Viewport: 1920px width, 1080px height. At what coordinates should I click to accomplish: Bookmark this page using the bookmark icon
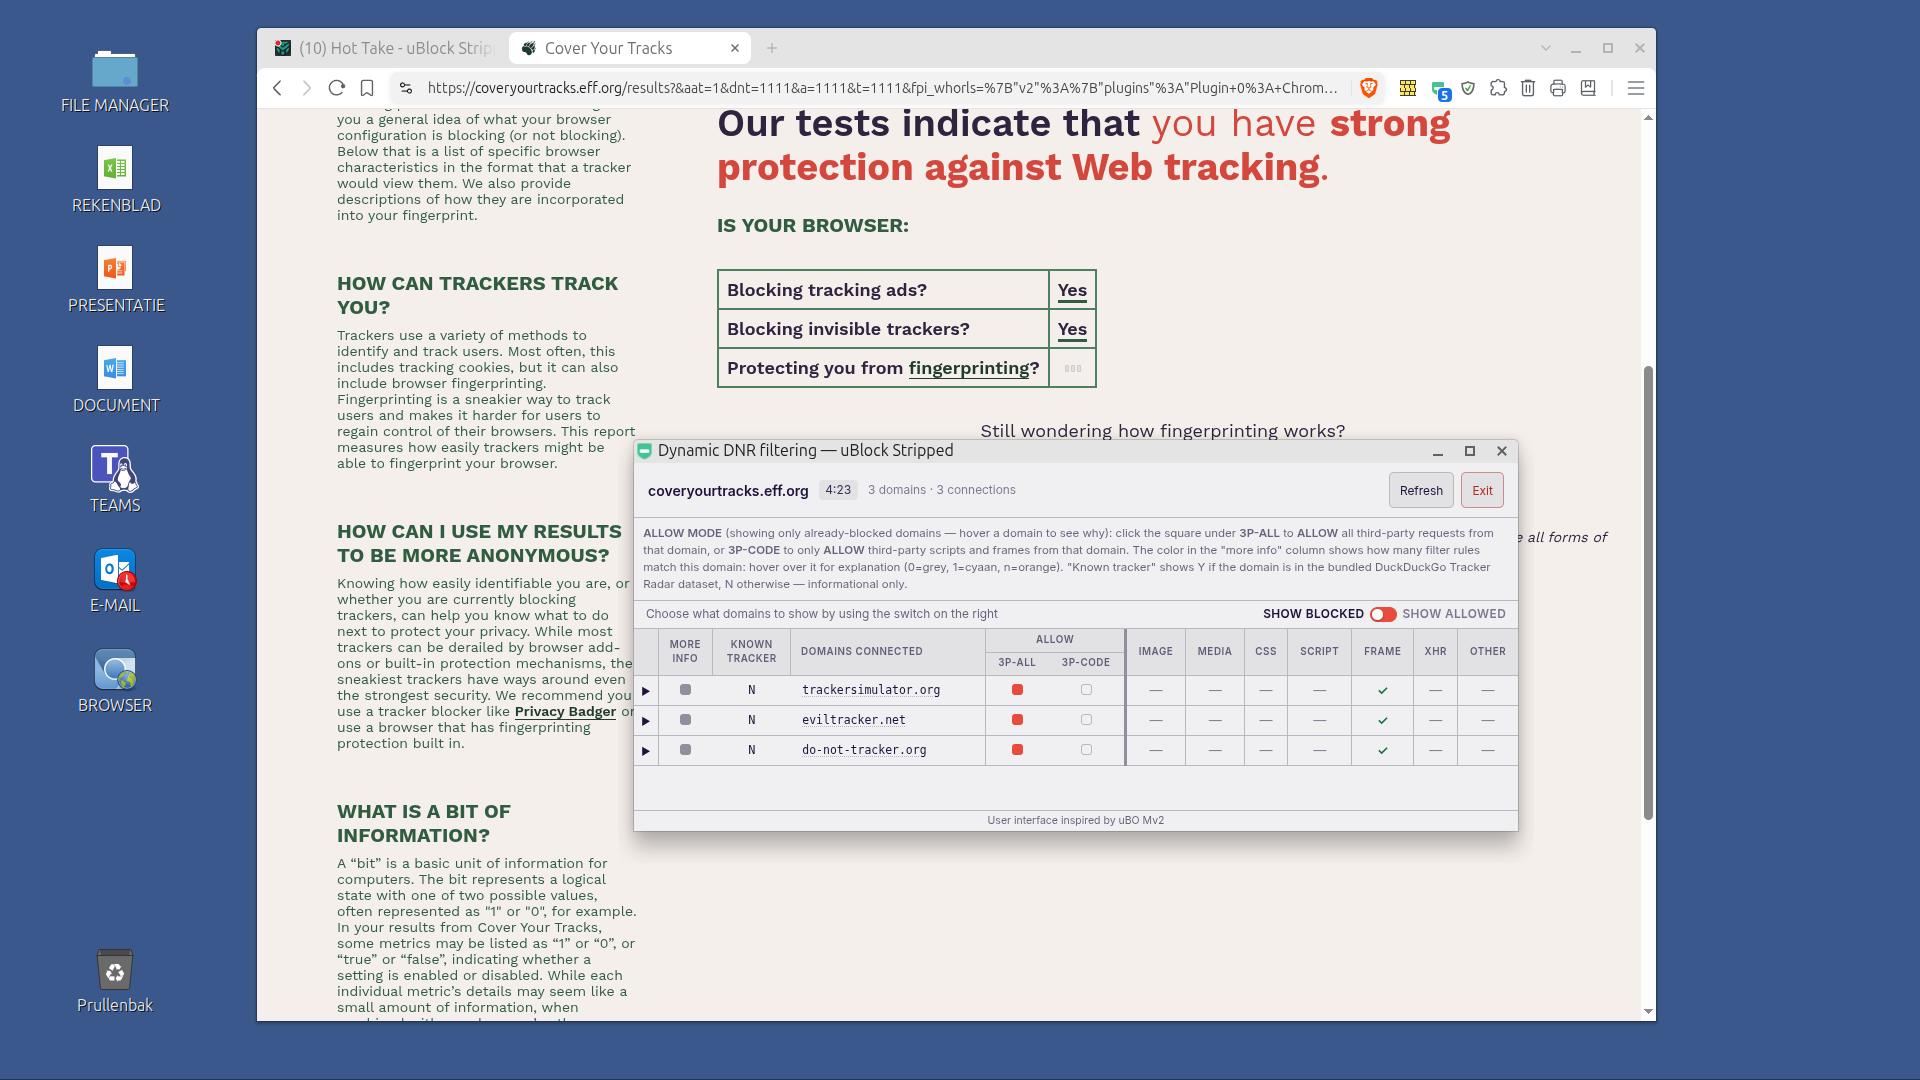coord(367,88)
